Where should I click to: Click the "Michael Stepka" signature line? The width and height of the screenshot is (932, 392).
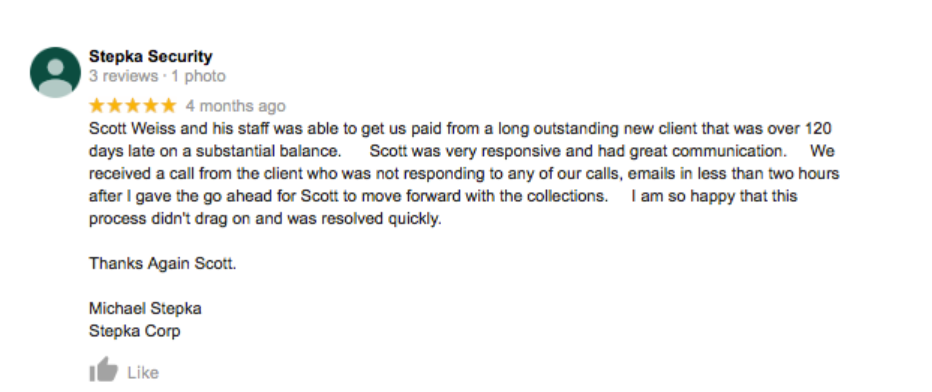pyautogui.click(x=145, y=308)
